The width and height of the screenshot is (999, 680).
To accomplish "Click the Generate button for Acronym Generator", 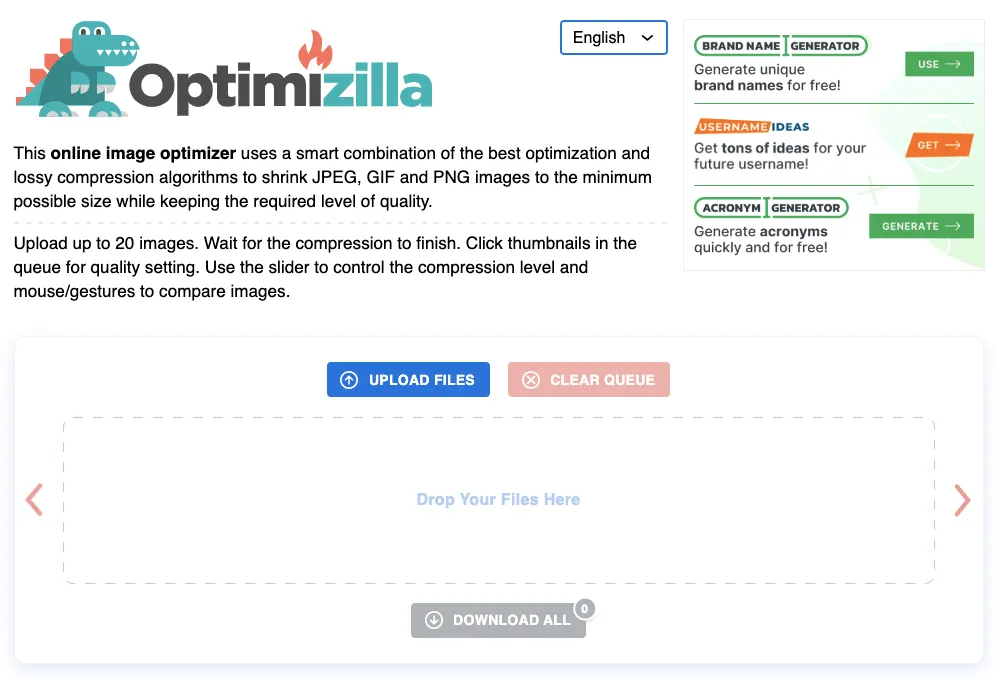I will [x=920, y=226].
